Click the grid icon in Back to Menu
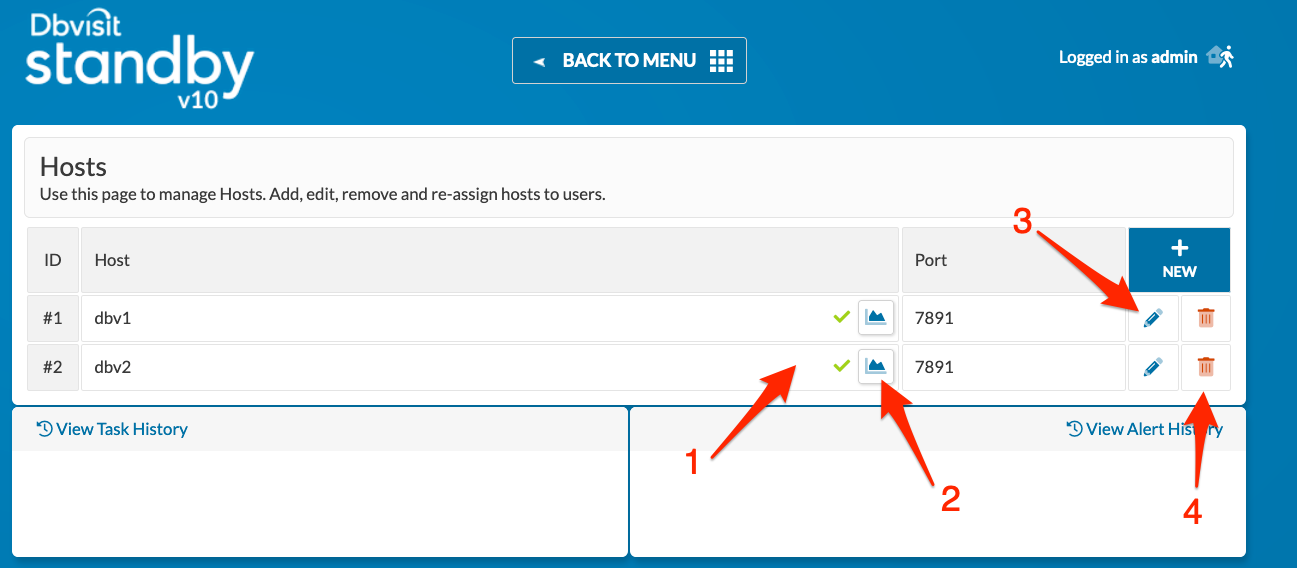1297x568 pixels. 721,61
